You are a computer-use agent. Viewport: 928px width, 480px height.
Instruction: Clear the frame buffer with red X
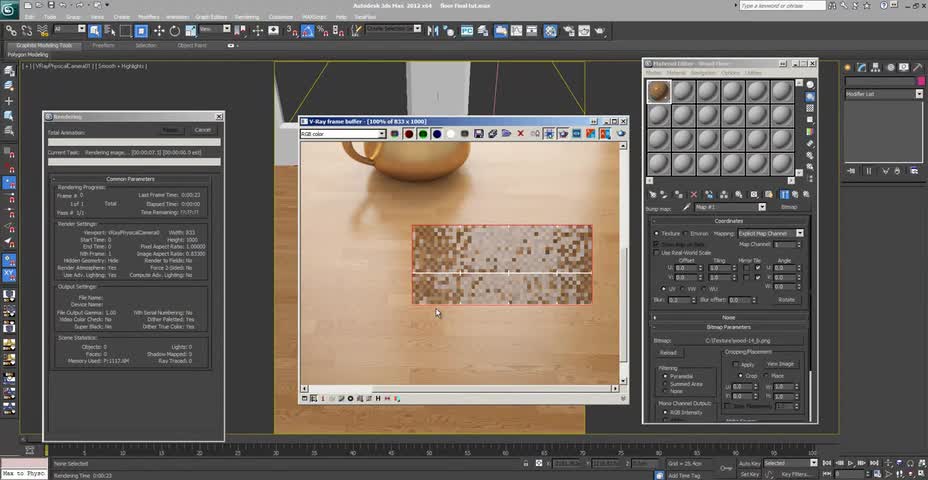pos(520,133)
